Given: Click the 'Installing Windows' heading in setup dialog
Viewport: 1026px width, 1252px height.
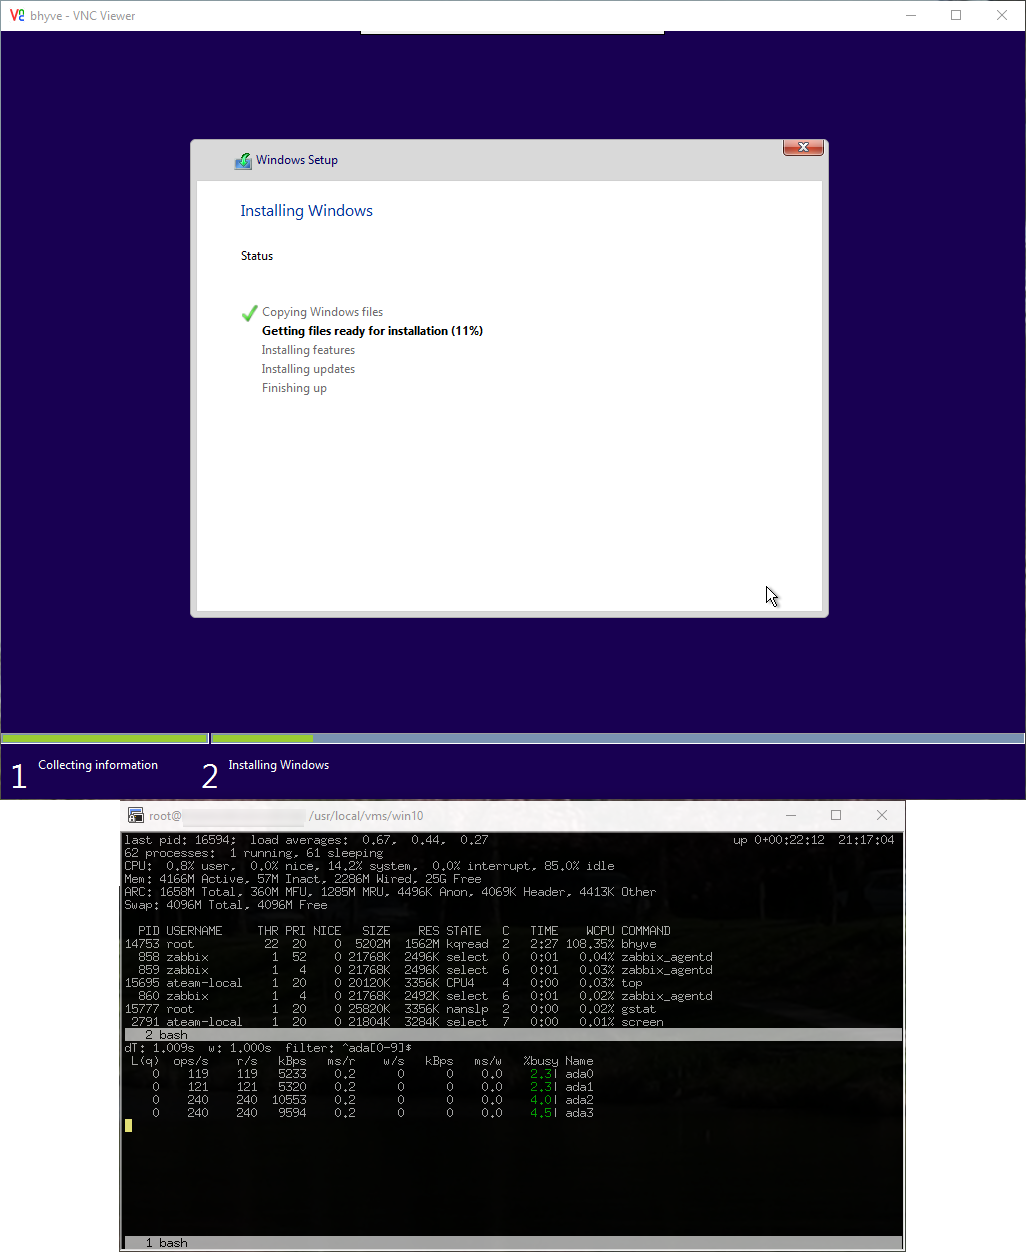Looking at the screenshot, I should pos(306,211).
